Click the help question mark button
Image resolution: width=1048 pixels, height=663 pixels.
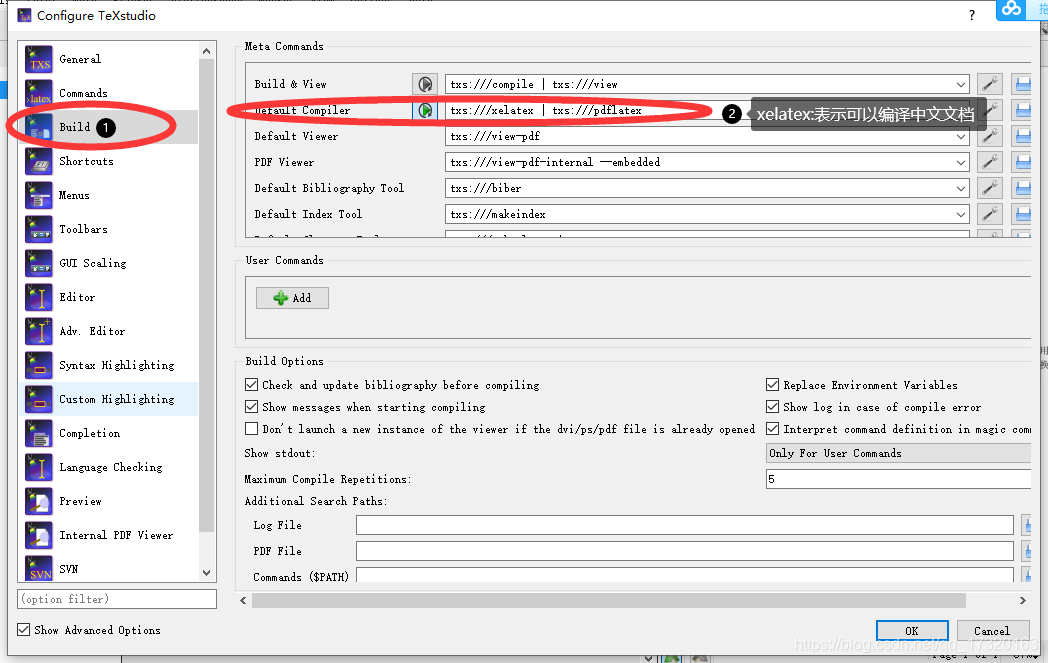(x=972, y=15)
